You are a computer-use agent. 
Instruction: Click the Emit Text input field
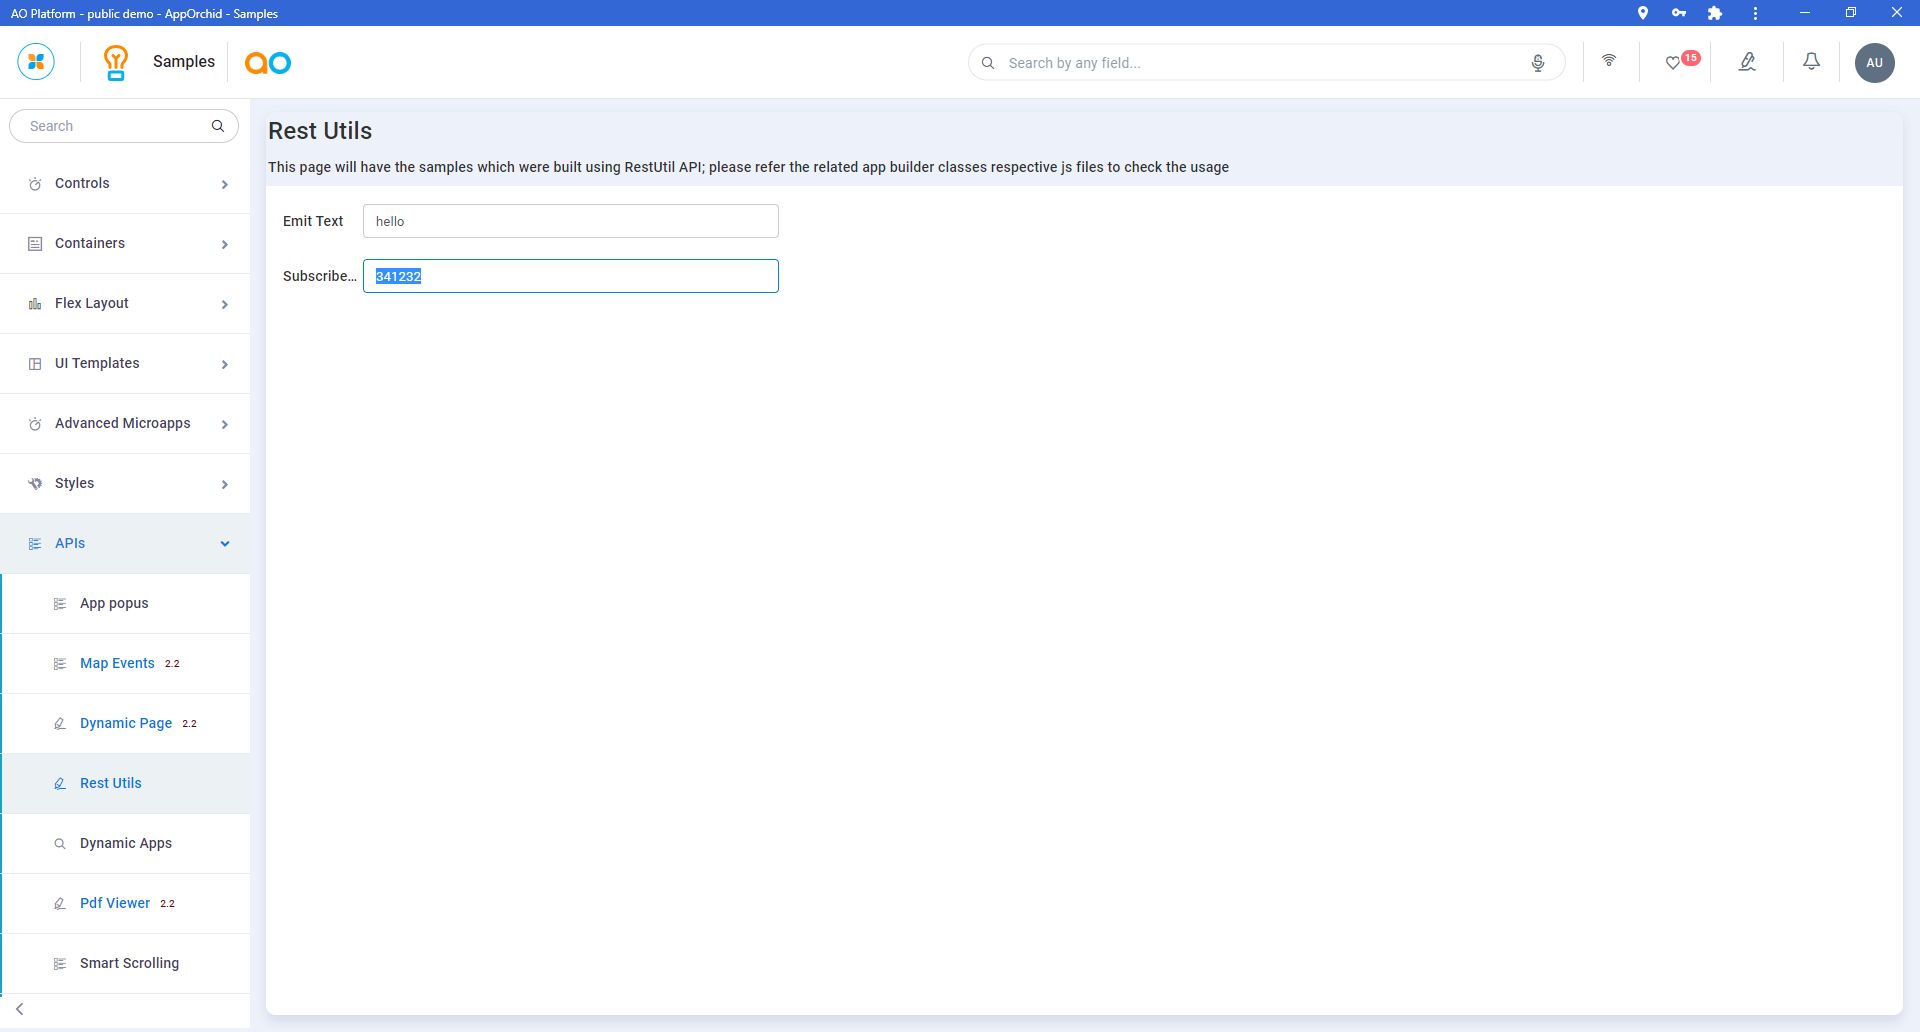pos(570,221)
